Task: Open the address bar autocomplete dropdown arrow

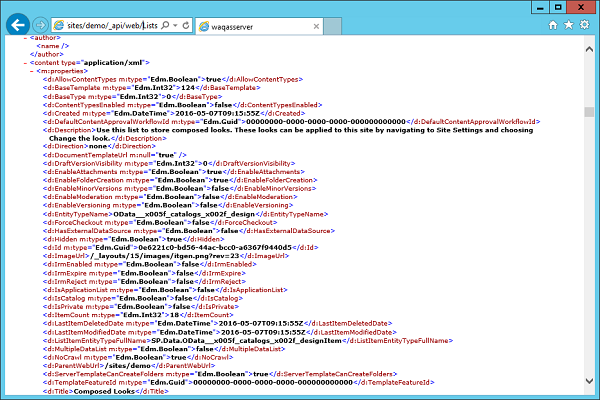Action: (x=175, y=25)
